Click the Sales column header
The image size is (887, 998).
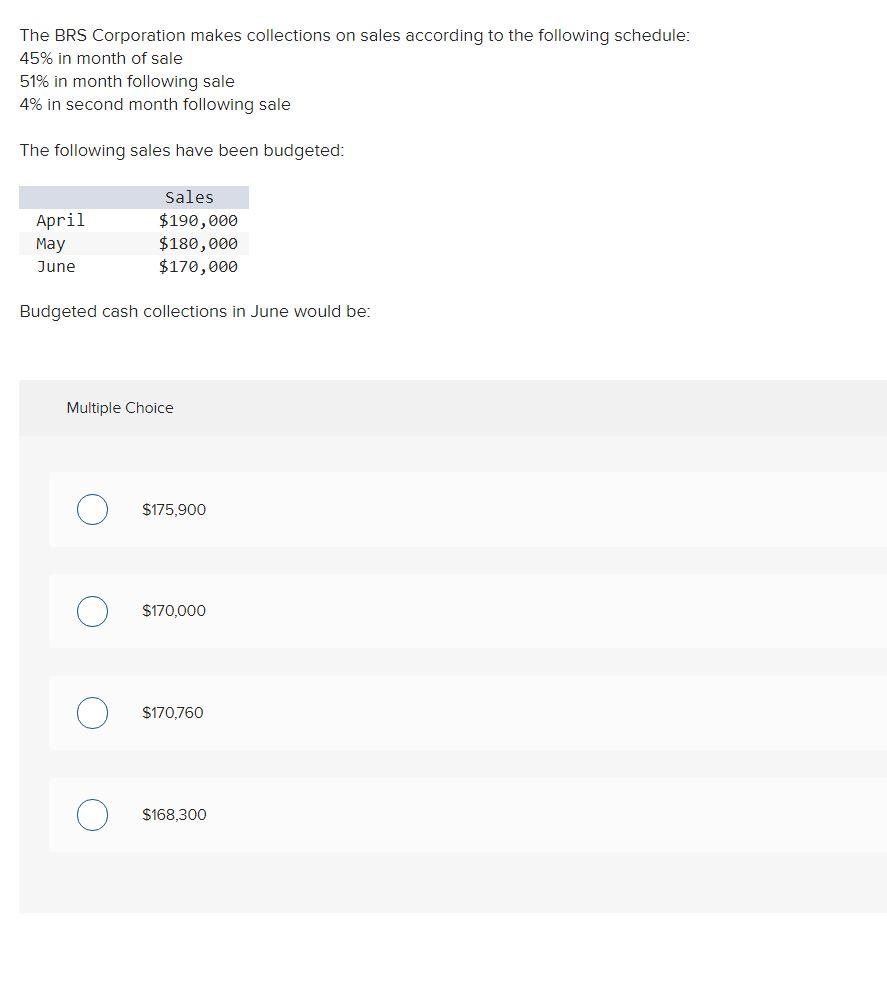189,197
